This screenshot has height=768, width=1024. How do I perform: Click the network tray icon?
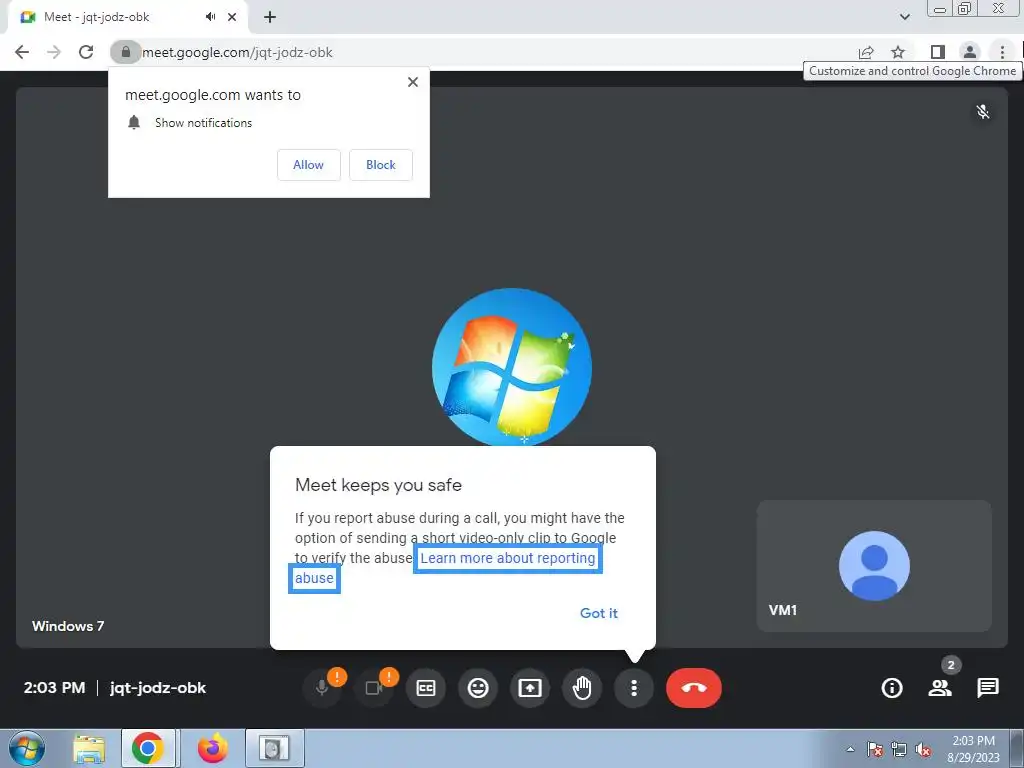coord(899,749)
